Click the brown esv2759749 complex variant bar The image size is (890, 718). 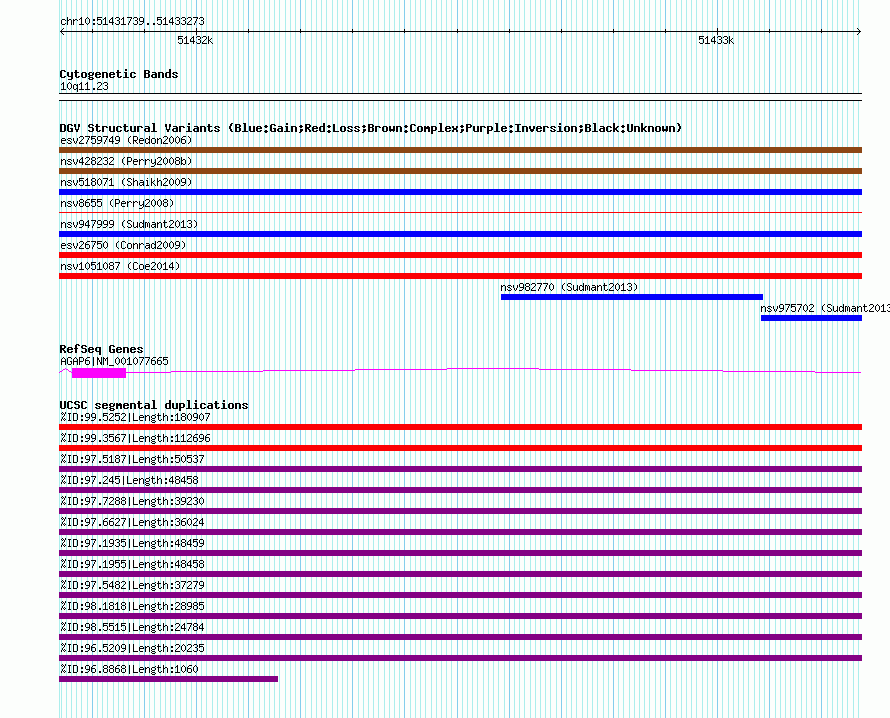click(x=460, y=150)
